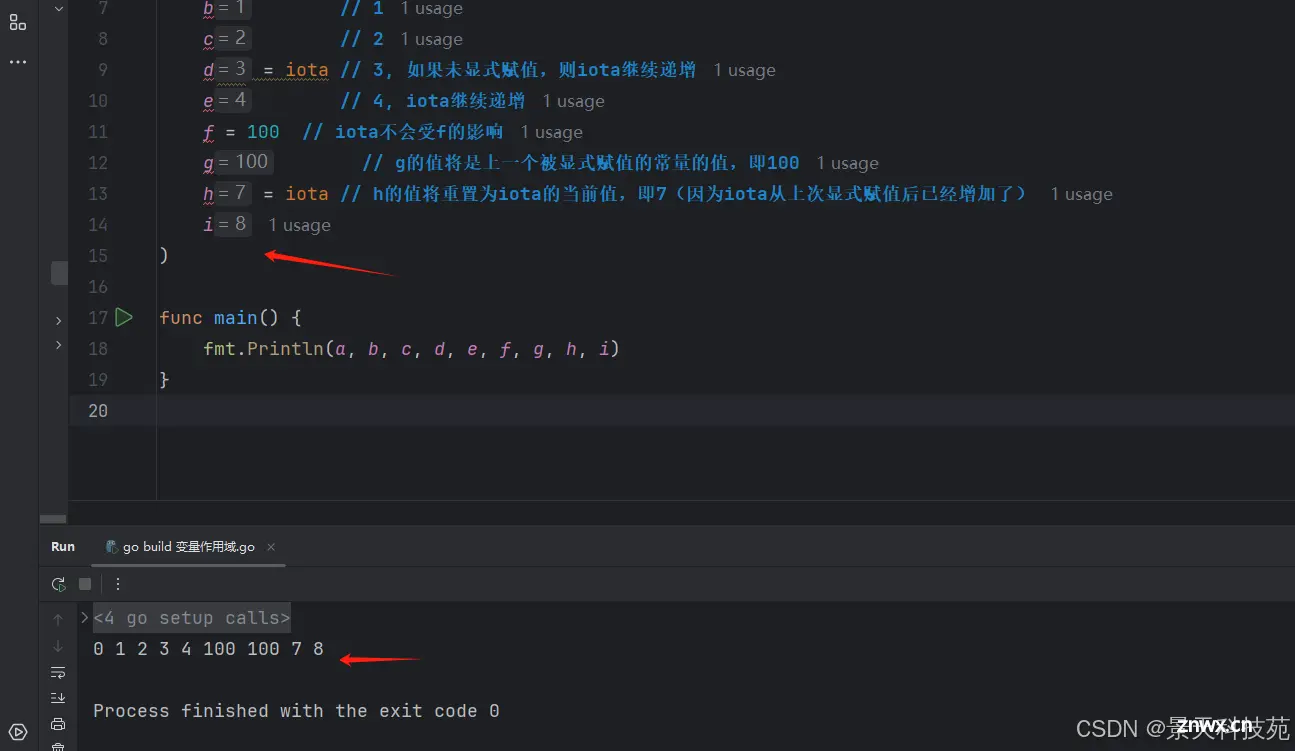Toggle soft-wrap in the Run console
The height and width of the screenshot is (751, 1295).
(58, 672)
